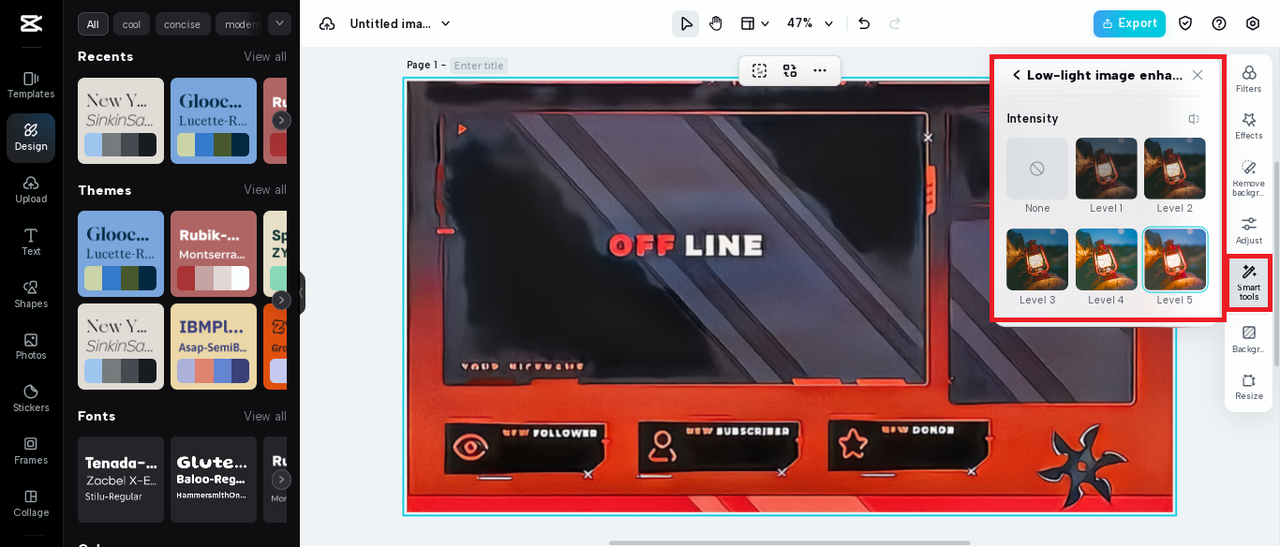Viewport: 1280px width, 547px height.
Task: Show more Recents with the arrow
Action: pyautogui.click(x=282, y=120)
